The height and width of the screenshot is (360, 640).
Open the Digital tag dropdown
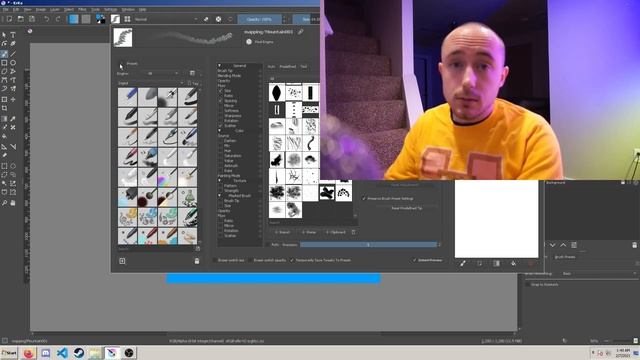pyautogui.click(x=151, y=83)
